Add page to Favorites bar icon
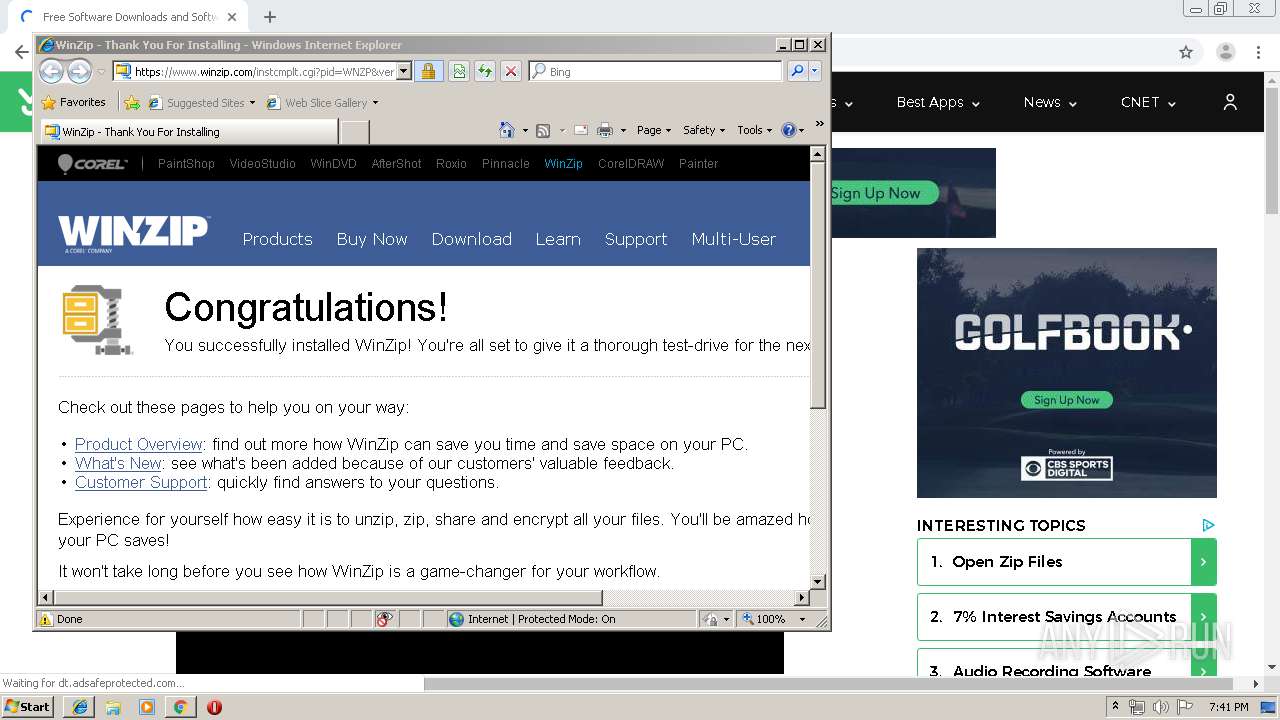 point(132,102)
